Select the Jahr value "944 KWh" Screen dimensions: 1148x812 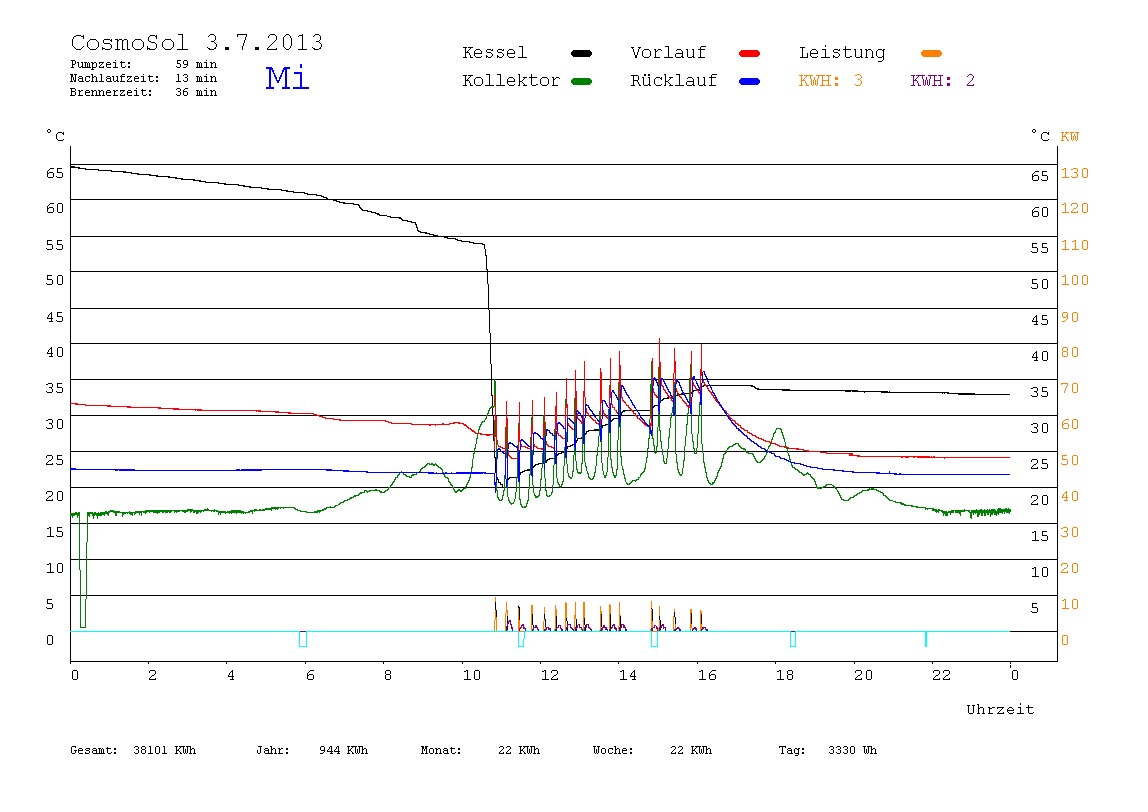(x=343, y=750)
